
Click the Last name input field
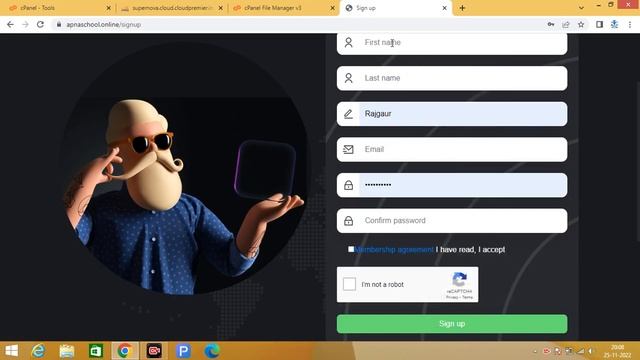452,78
